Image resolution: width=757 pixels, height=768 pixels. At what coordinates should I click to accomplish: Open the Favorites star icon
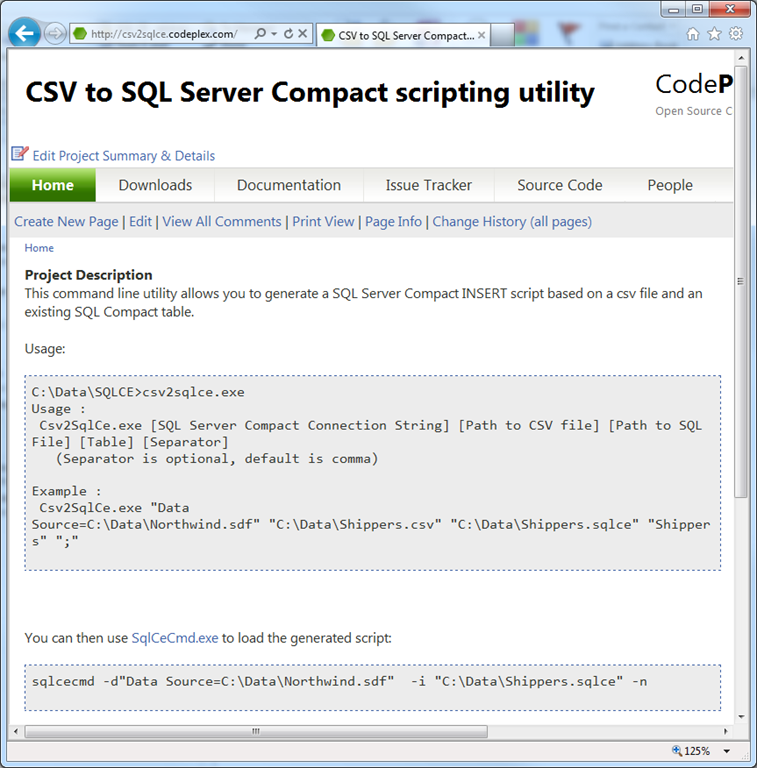(714, 34)
